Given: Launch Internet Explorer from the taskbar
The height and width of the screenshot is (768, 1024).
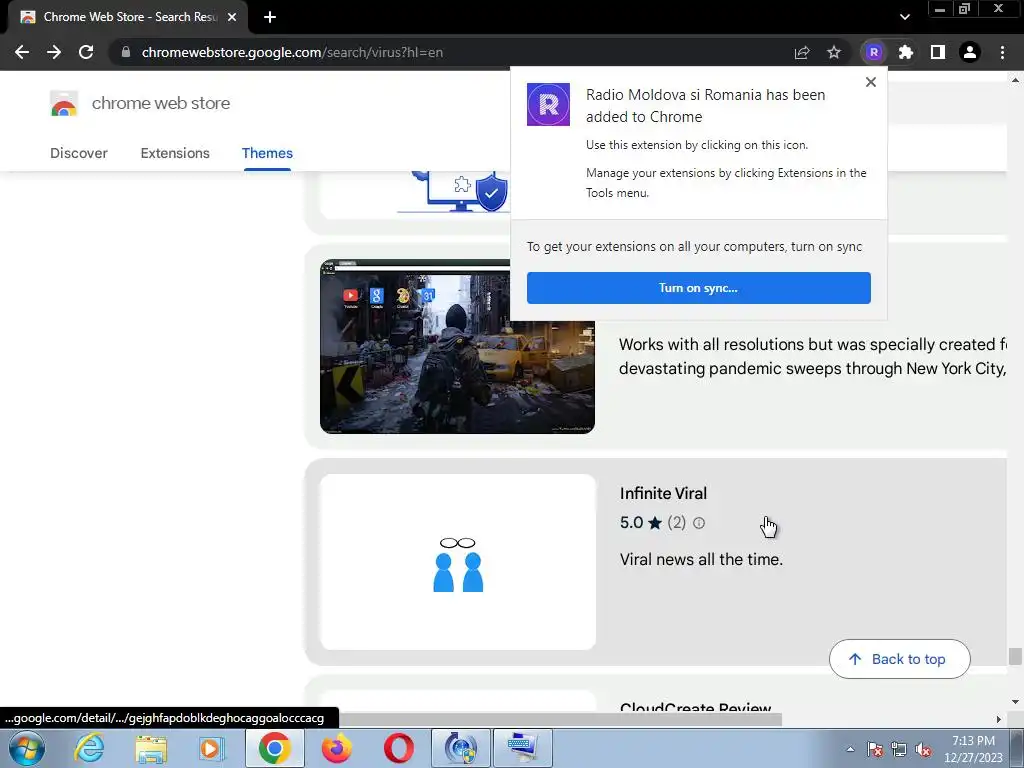Looking at the screenshot, I should [89, 748].
